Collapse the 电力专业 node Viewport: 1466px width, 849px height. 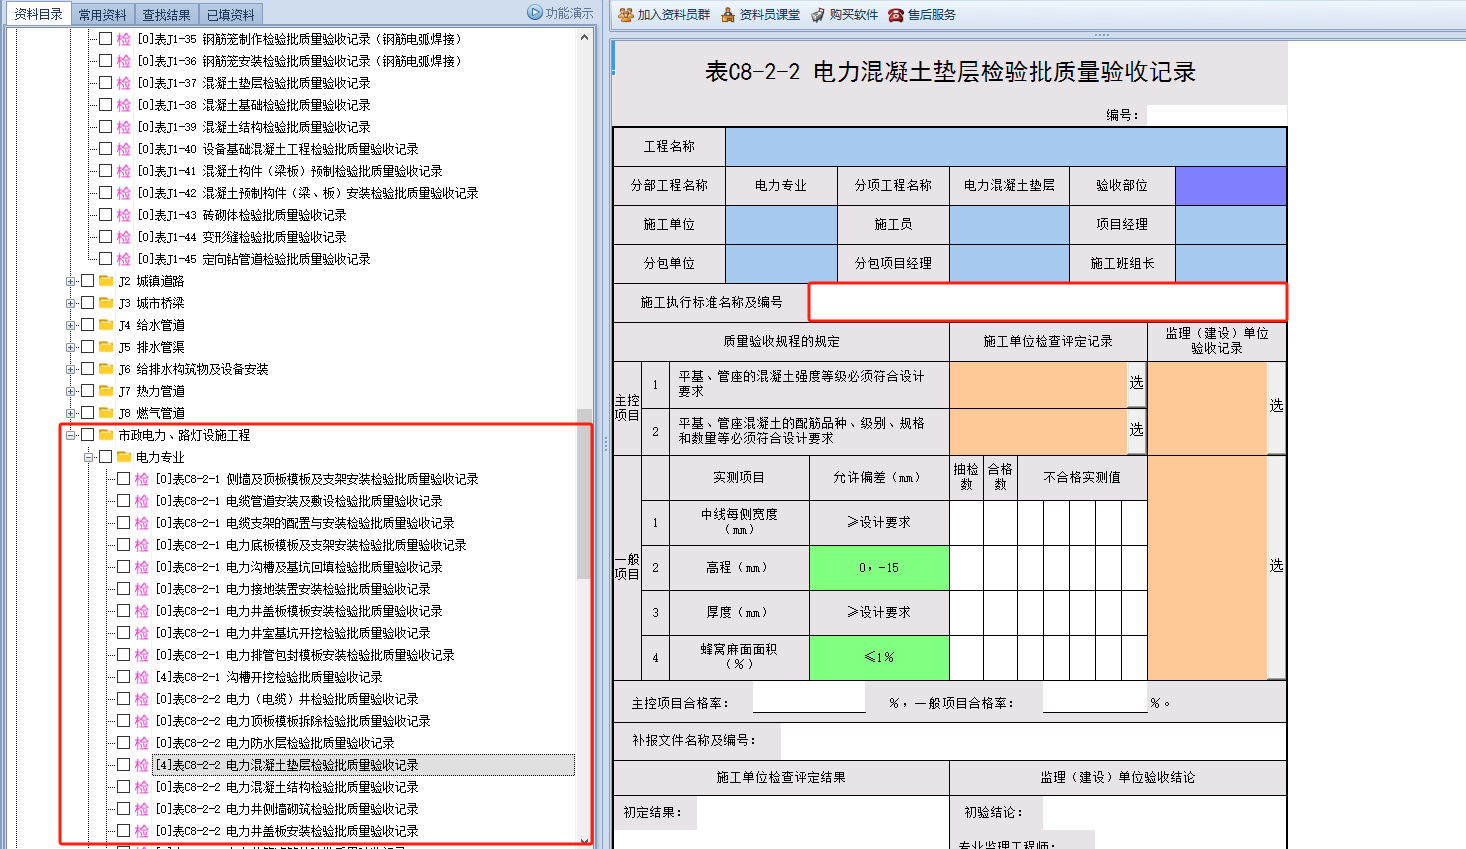(89, 457)
